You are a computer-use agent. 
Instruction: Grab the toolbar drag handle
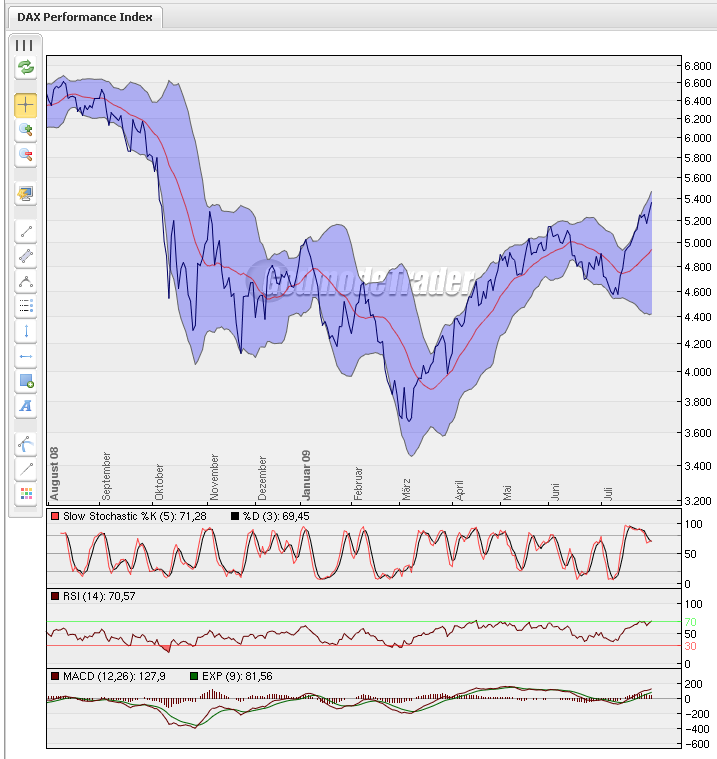tap(25, 45)
